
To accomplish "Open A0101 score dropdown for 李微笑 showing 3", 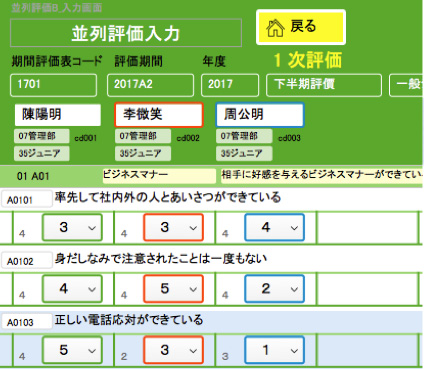I will point(173,228).
